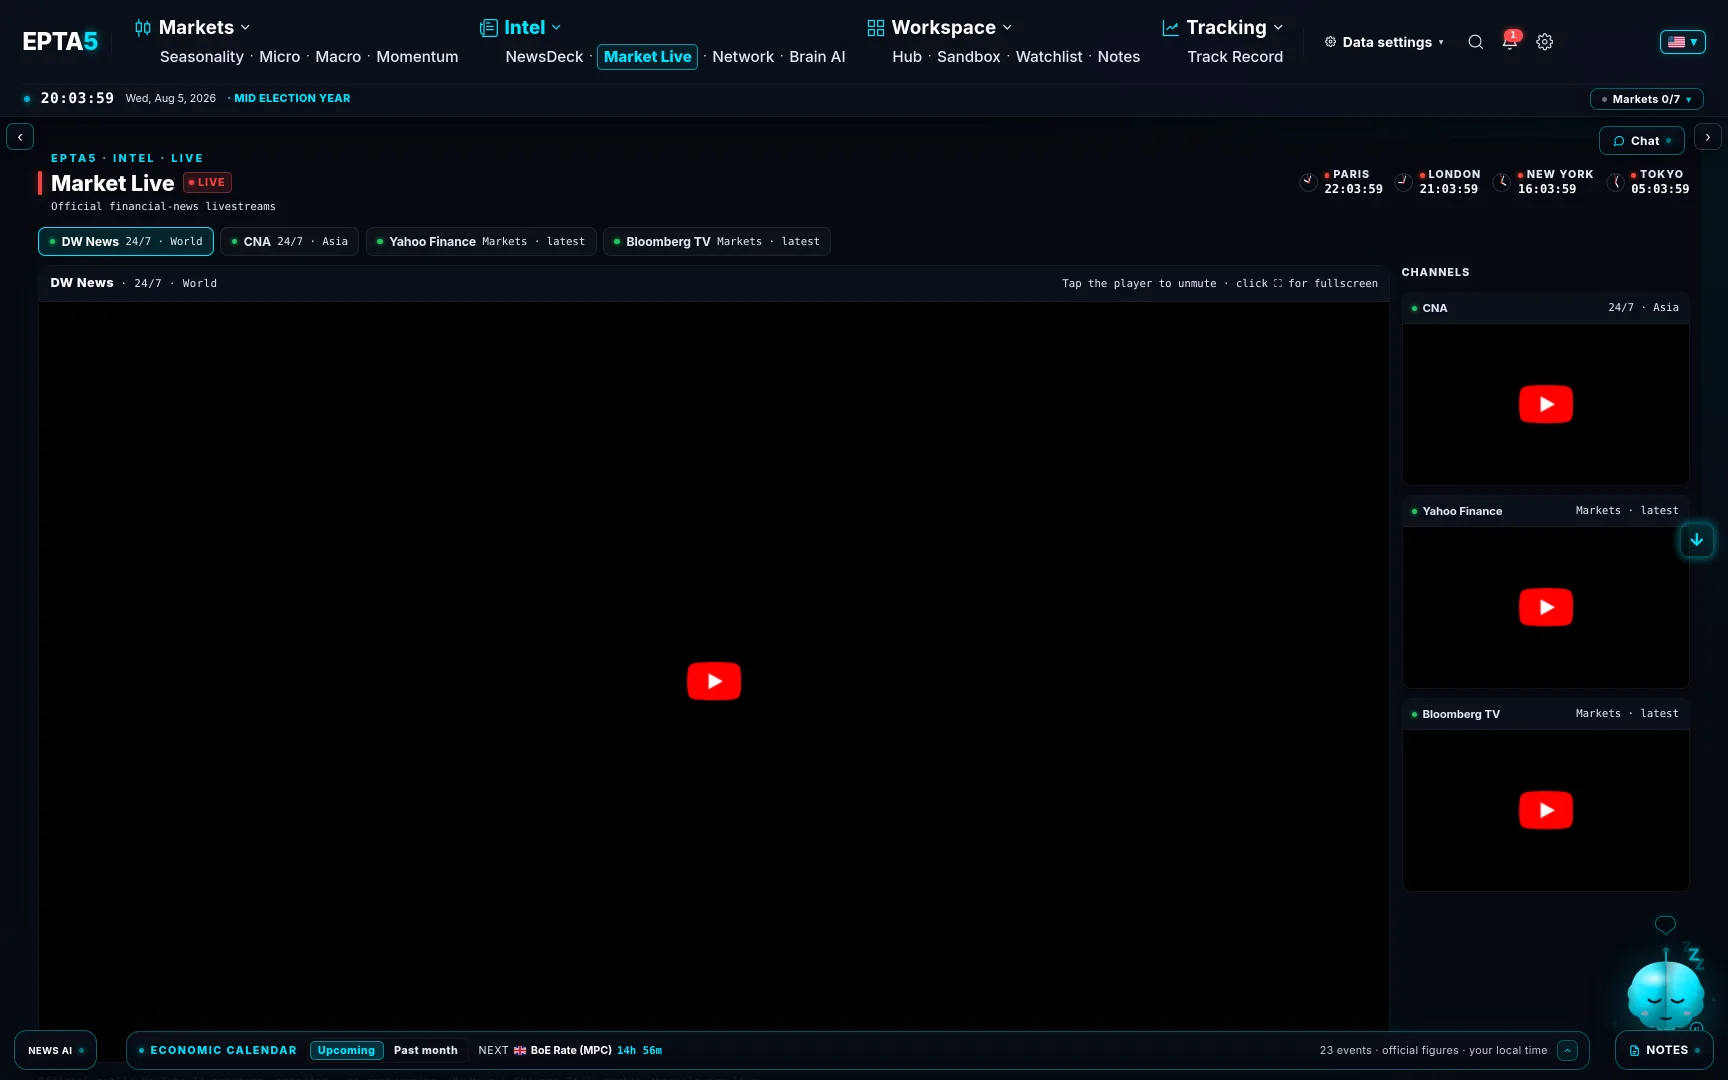Open Brain AI page
Screen dimensions: 1728x1080
[817, 57]
